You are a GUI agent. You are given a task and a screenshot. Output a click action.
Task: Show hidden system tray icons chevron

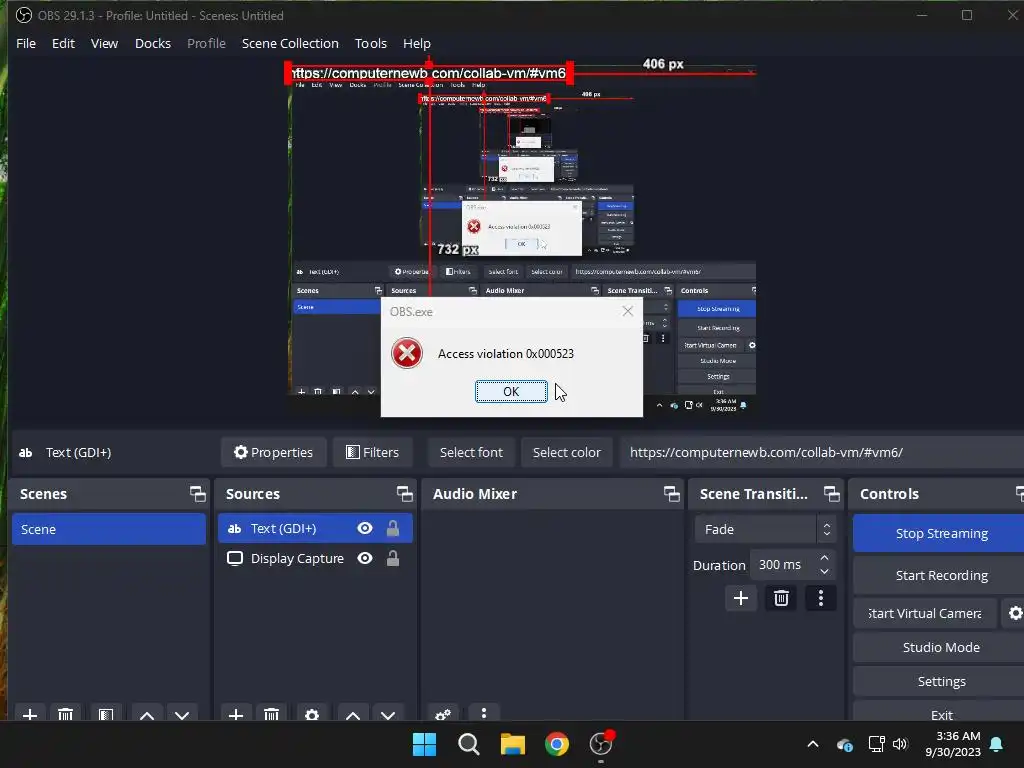(x=813, y=744)
